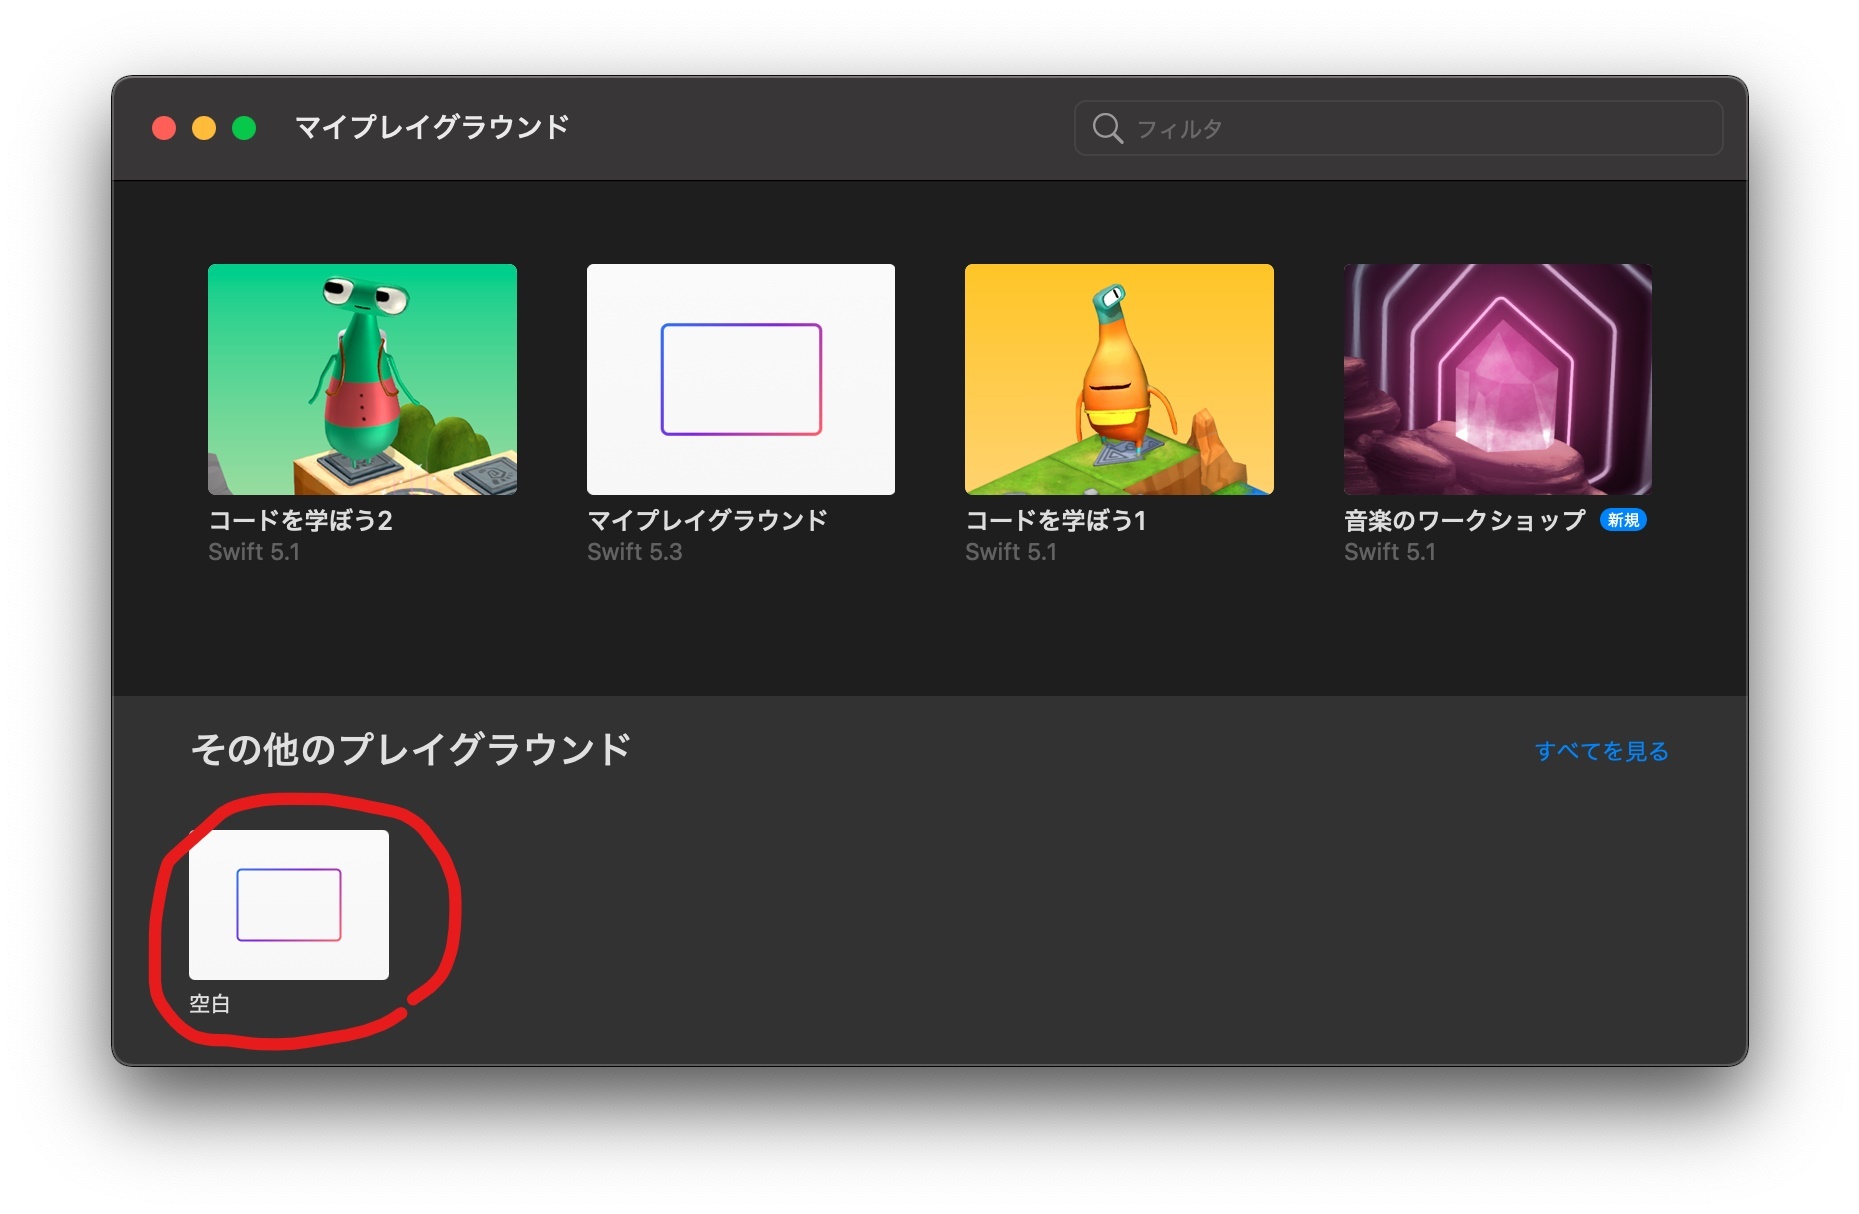Screen dimensions: 1859x1214
Task: Minimize the window with the yellow button
Action: click(x=204, y=128)
